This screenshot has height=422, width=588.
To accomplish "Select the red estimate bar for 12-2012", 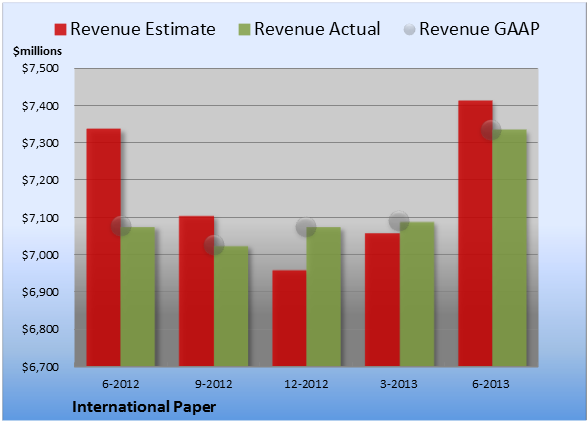I will click(x=290, y=318).
